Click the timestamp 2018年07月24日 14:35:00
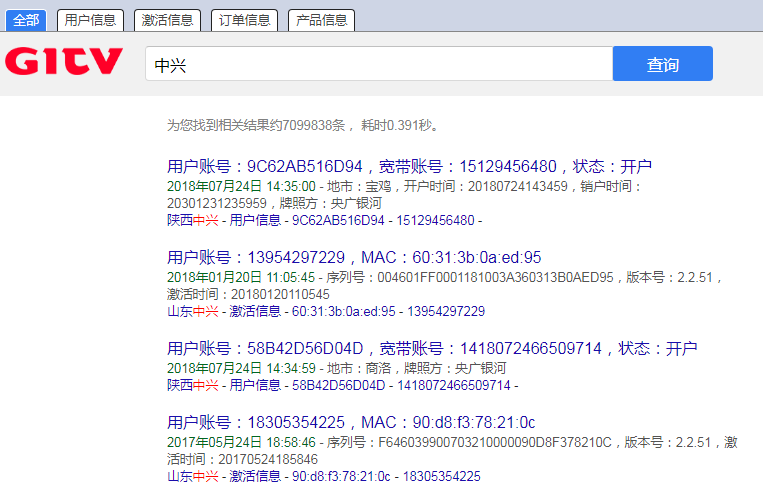 (241, 186)
